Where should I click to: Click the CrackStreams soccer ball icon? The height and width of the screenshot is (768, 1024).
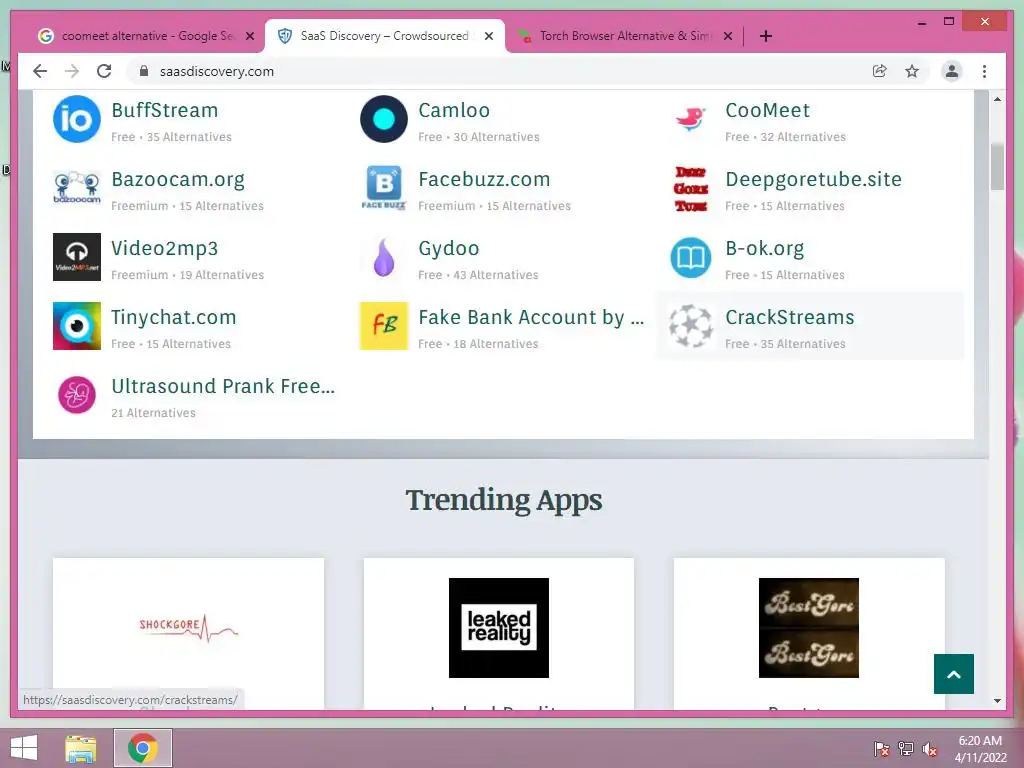pyautogui.click(x=690, y=326)
